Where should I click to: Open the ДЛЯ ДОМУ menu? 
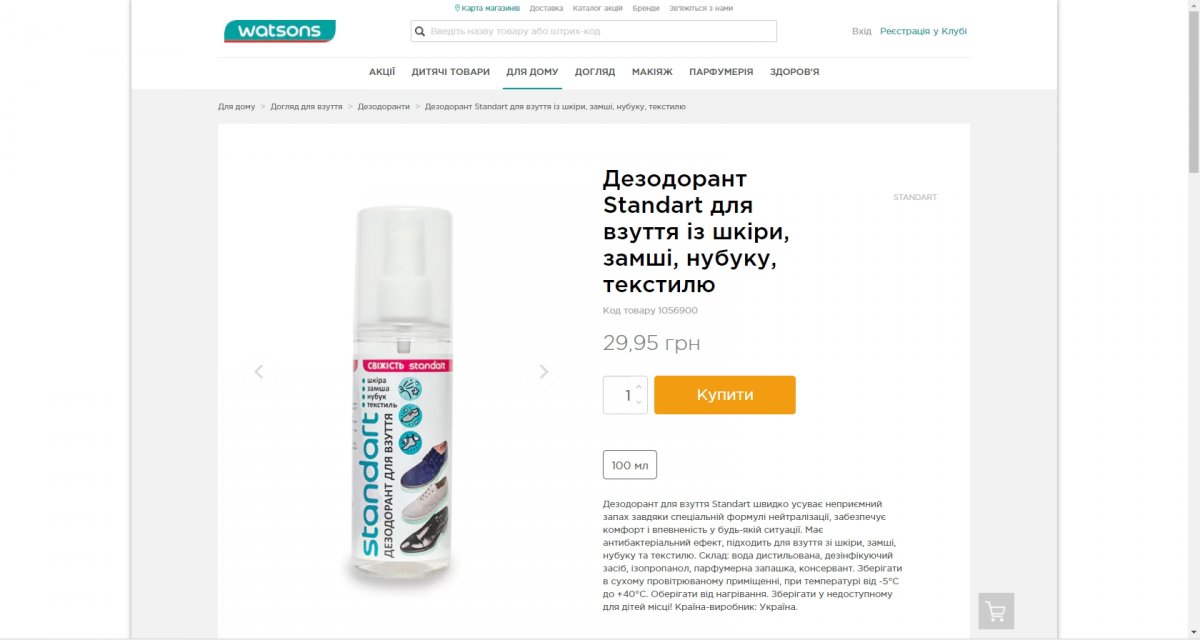tap(532, 72)
